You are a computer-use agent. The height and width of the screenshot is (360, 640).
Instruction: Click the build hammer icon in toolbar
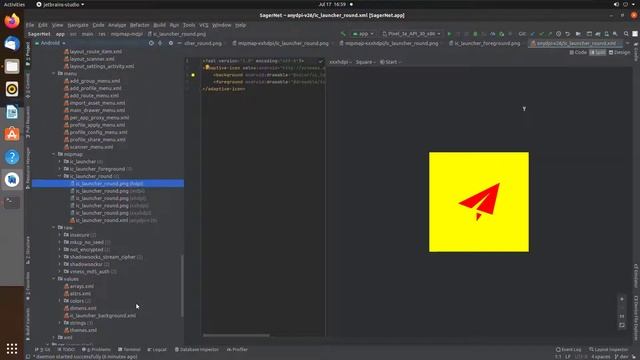coord(343,34)
